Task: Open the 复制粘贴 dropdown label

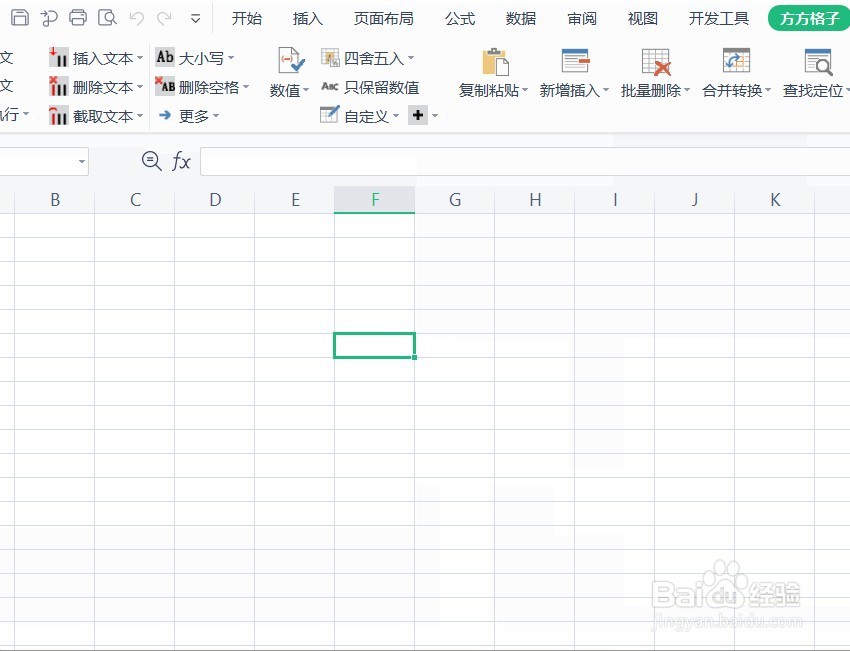Action: [493, 91]
